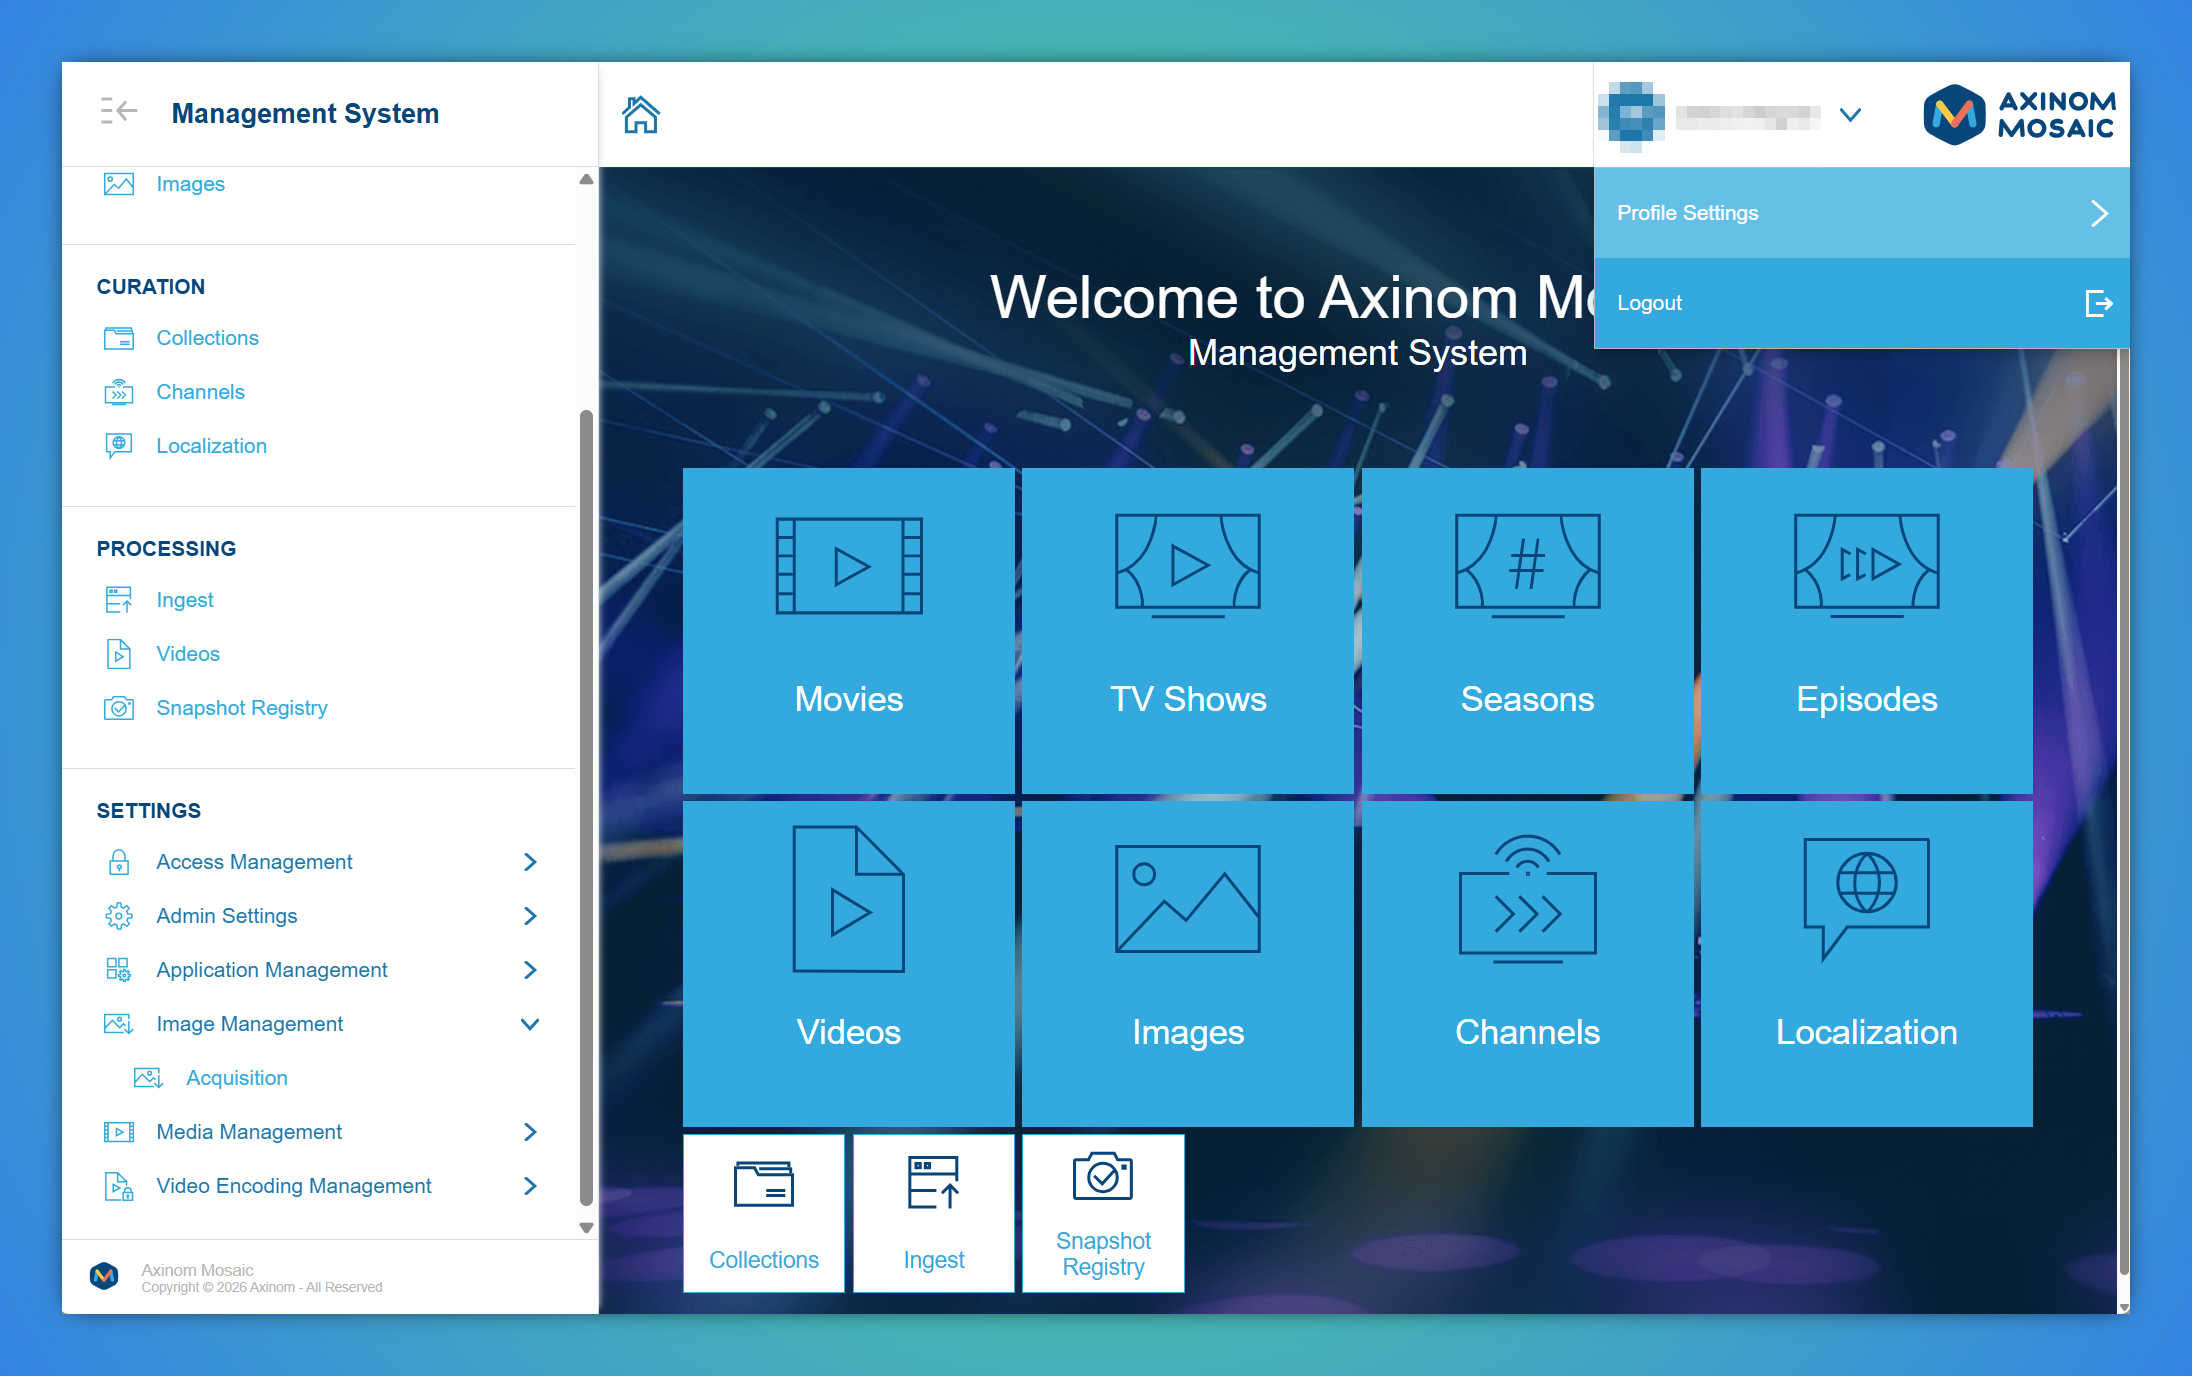
Task: Open the Videos tile on the dashboard
Action: pos(849,964)
